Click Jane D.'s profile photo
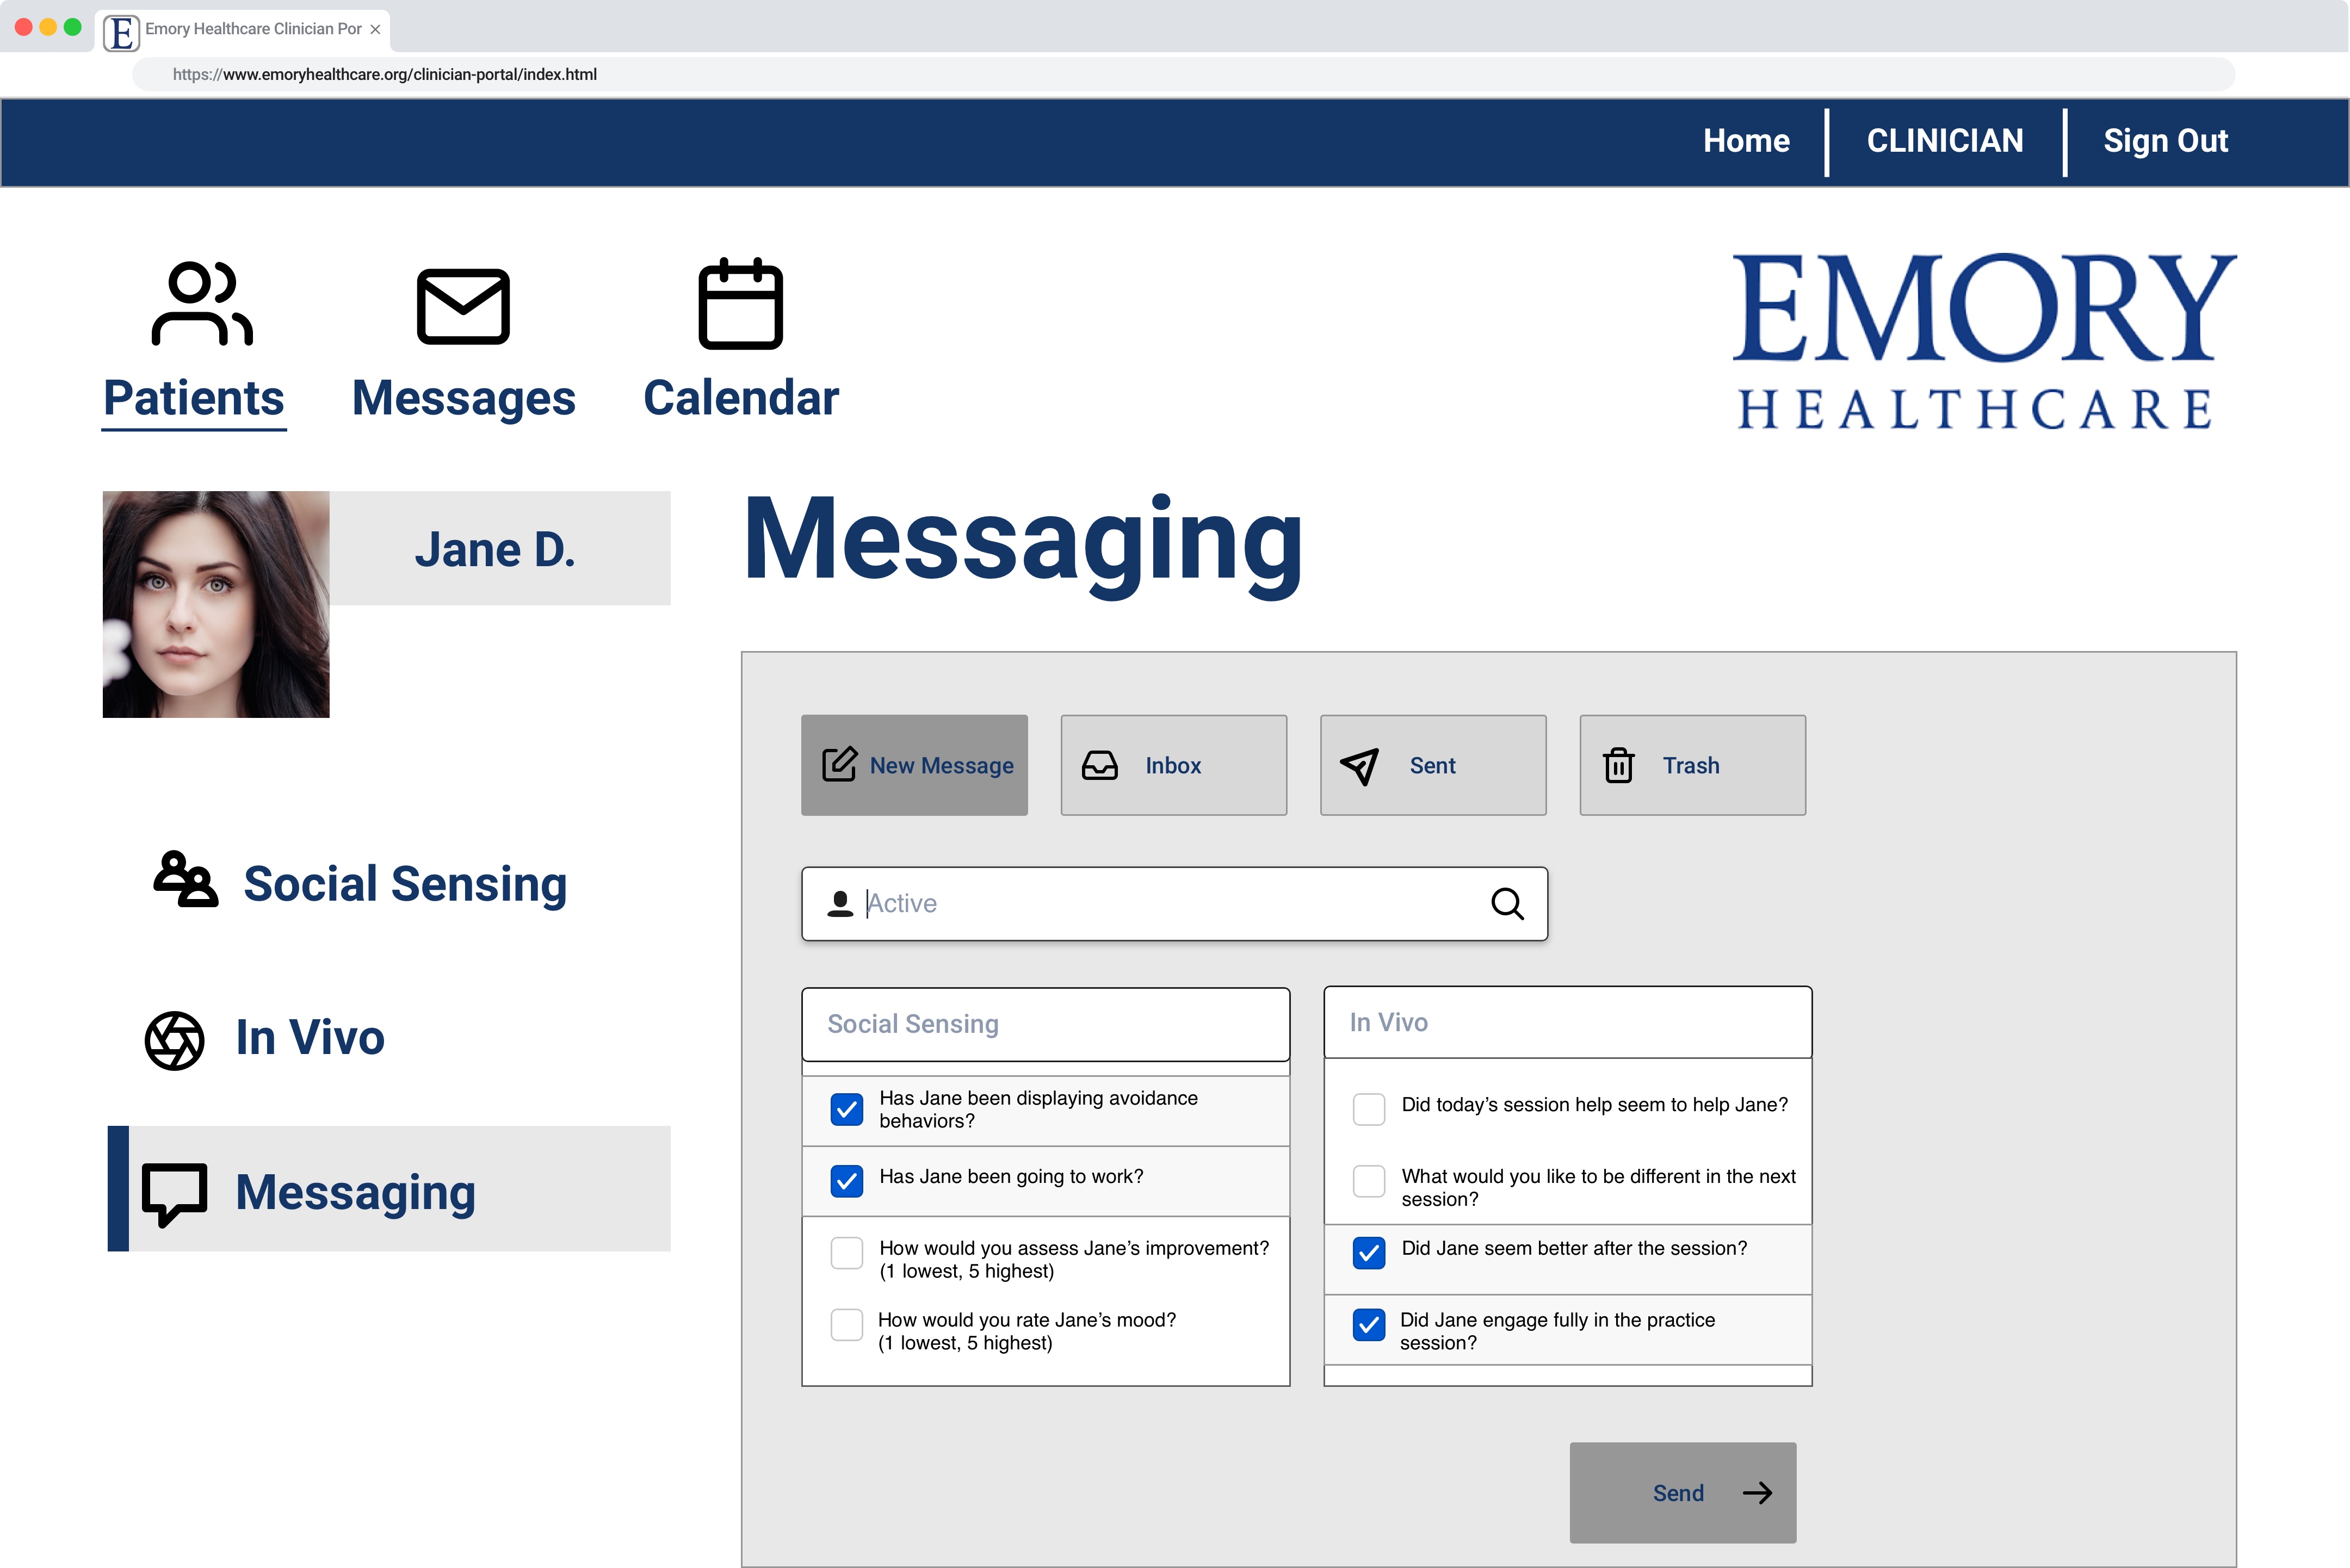 [x=216, y=604]
